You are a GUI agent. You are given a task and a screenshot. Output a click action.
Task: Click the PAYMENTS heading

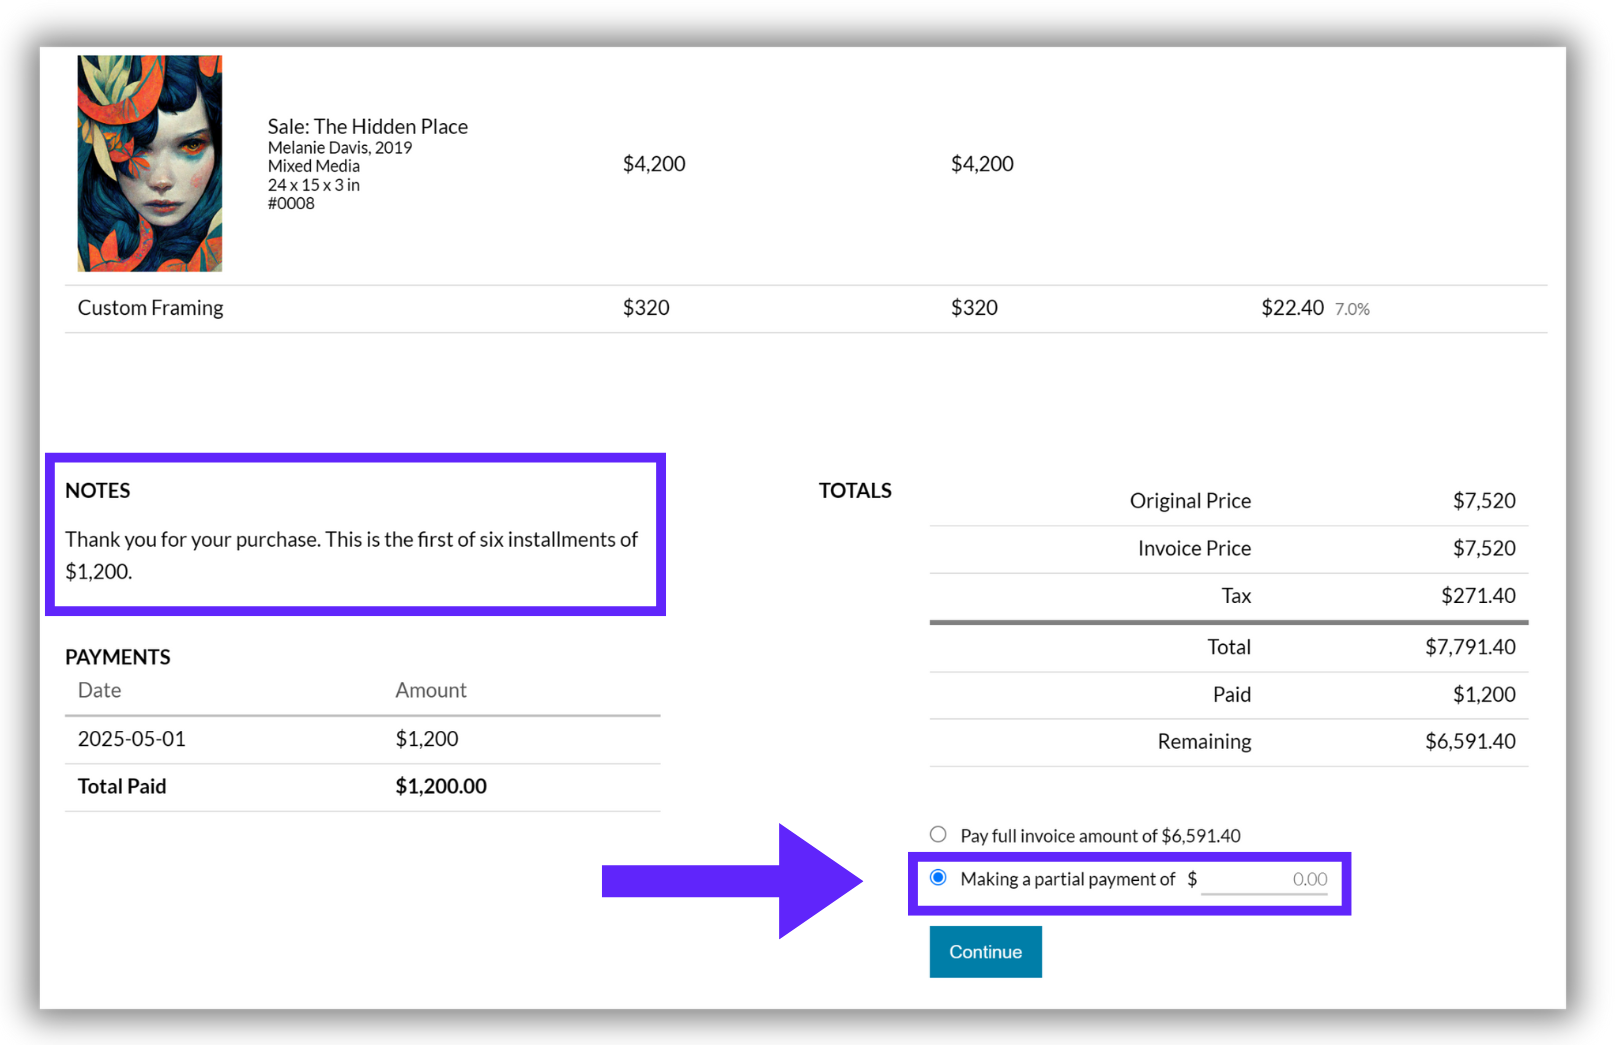[x=118, y=657]
